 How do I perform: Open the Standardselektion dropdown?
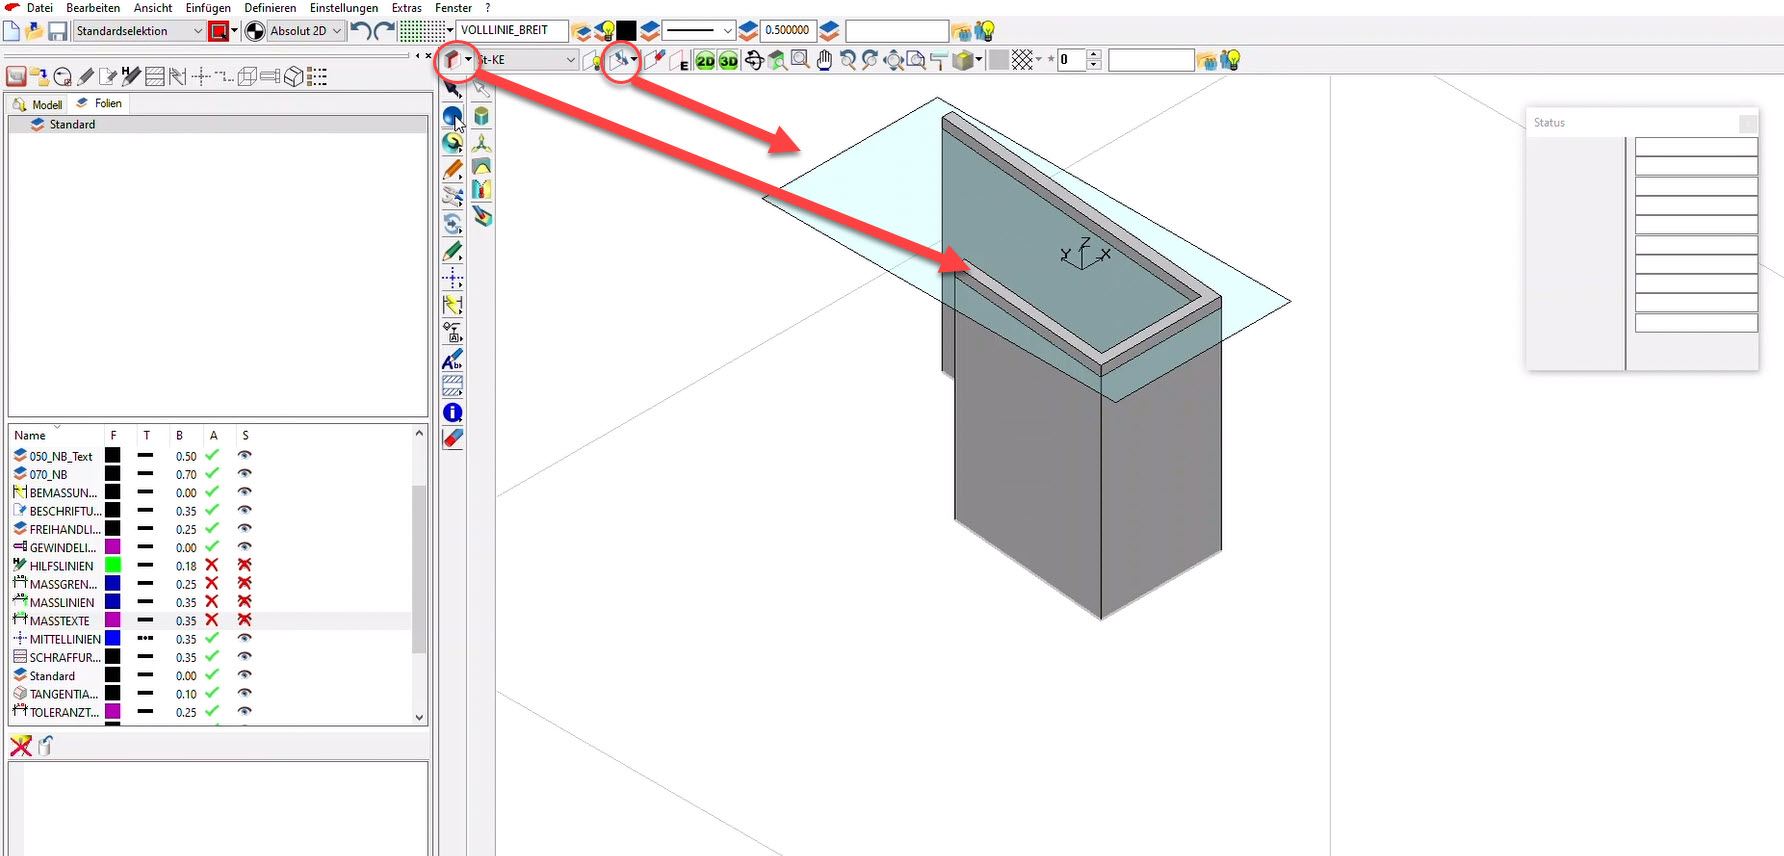[197, 31]
